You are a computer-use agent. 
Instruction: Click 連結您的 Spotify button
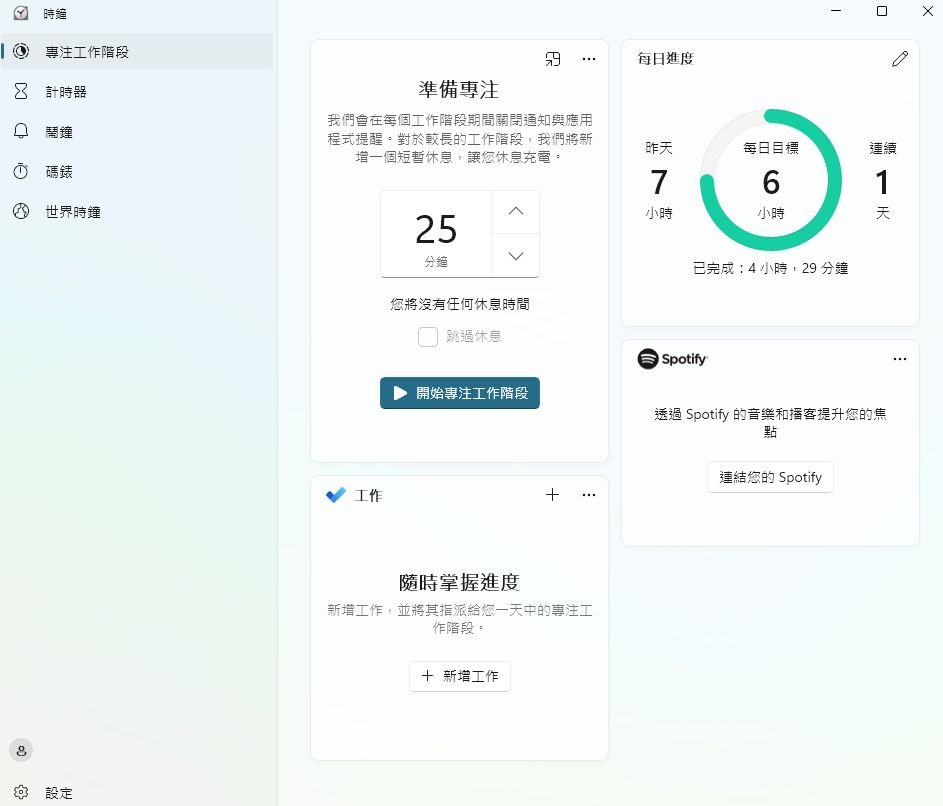pos(770,477)
